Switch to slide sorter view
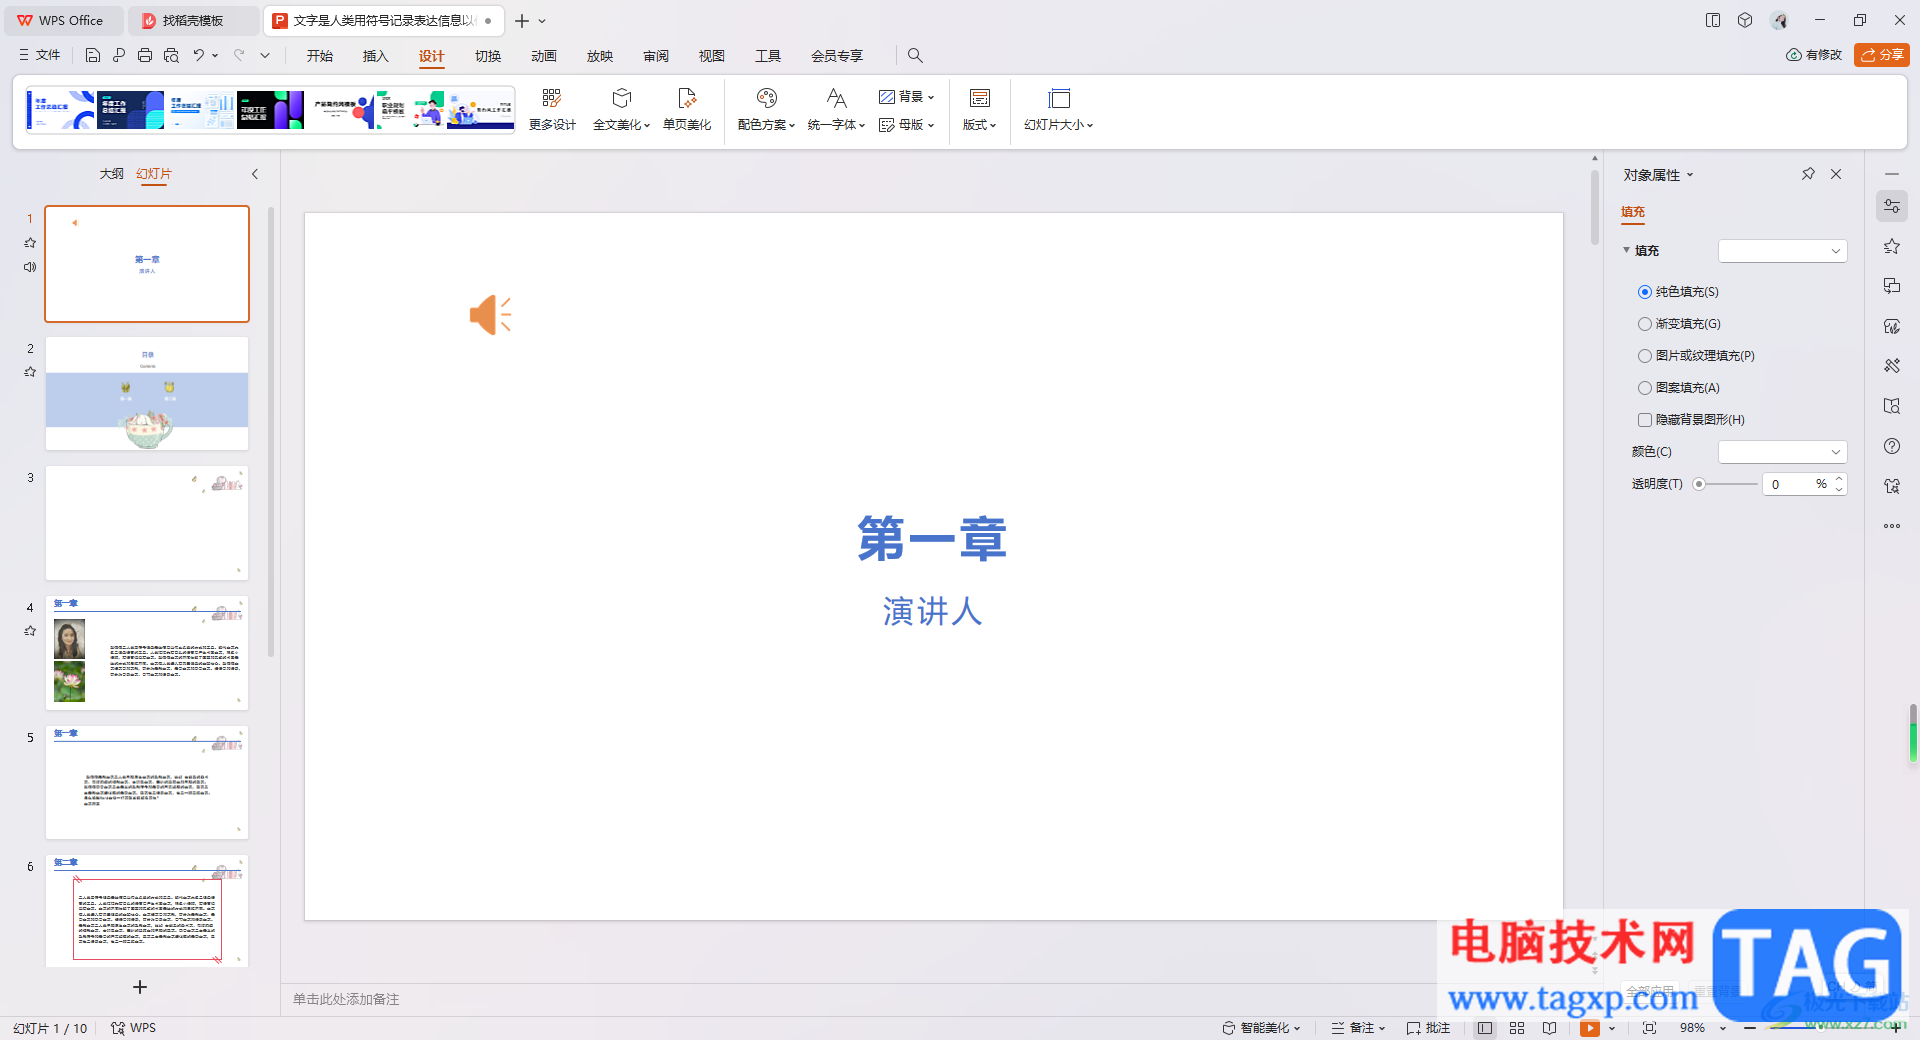 [x=1517, y=1028]
